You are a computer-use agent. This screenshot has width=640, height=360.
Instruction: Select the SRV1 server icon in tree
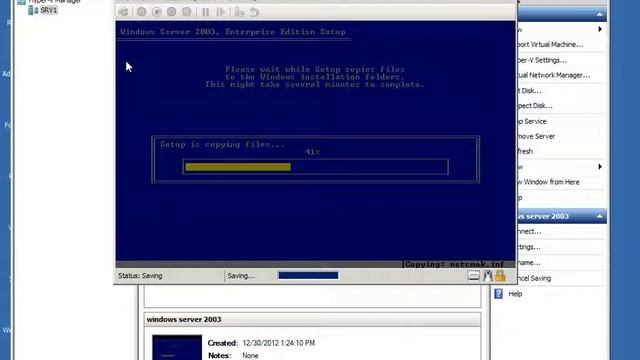tap(33, 10)
